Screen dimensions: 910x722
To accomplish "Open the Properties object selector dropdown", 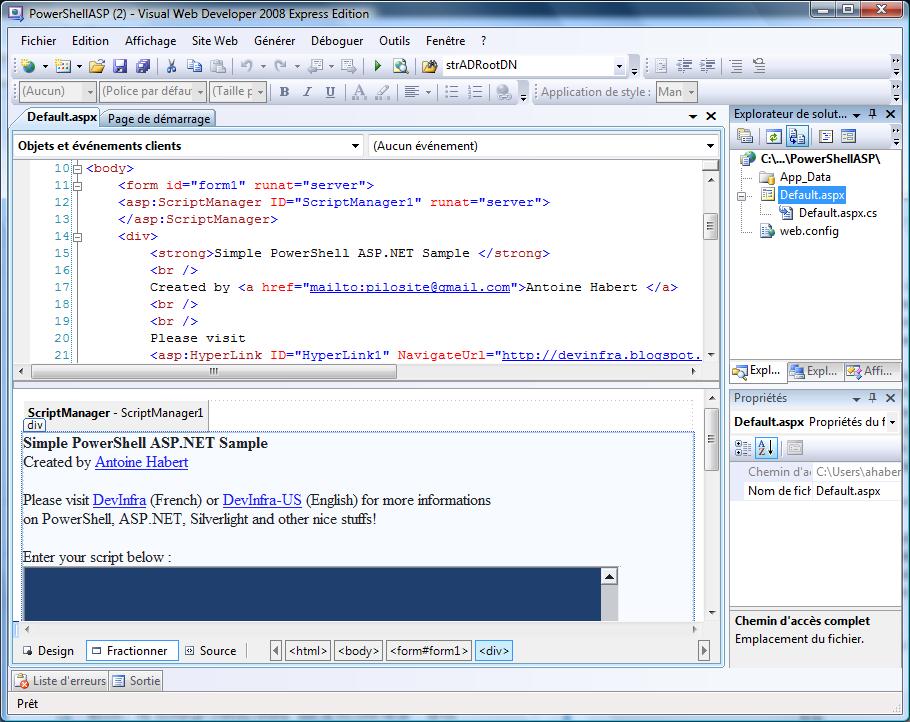I will click(892, 422).
